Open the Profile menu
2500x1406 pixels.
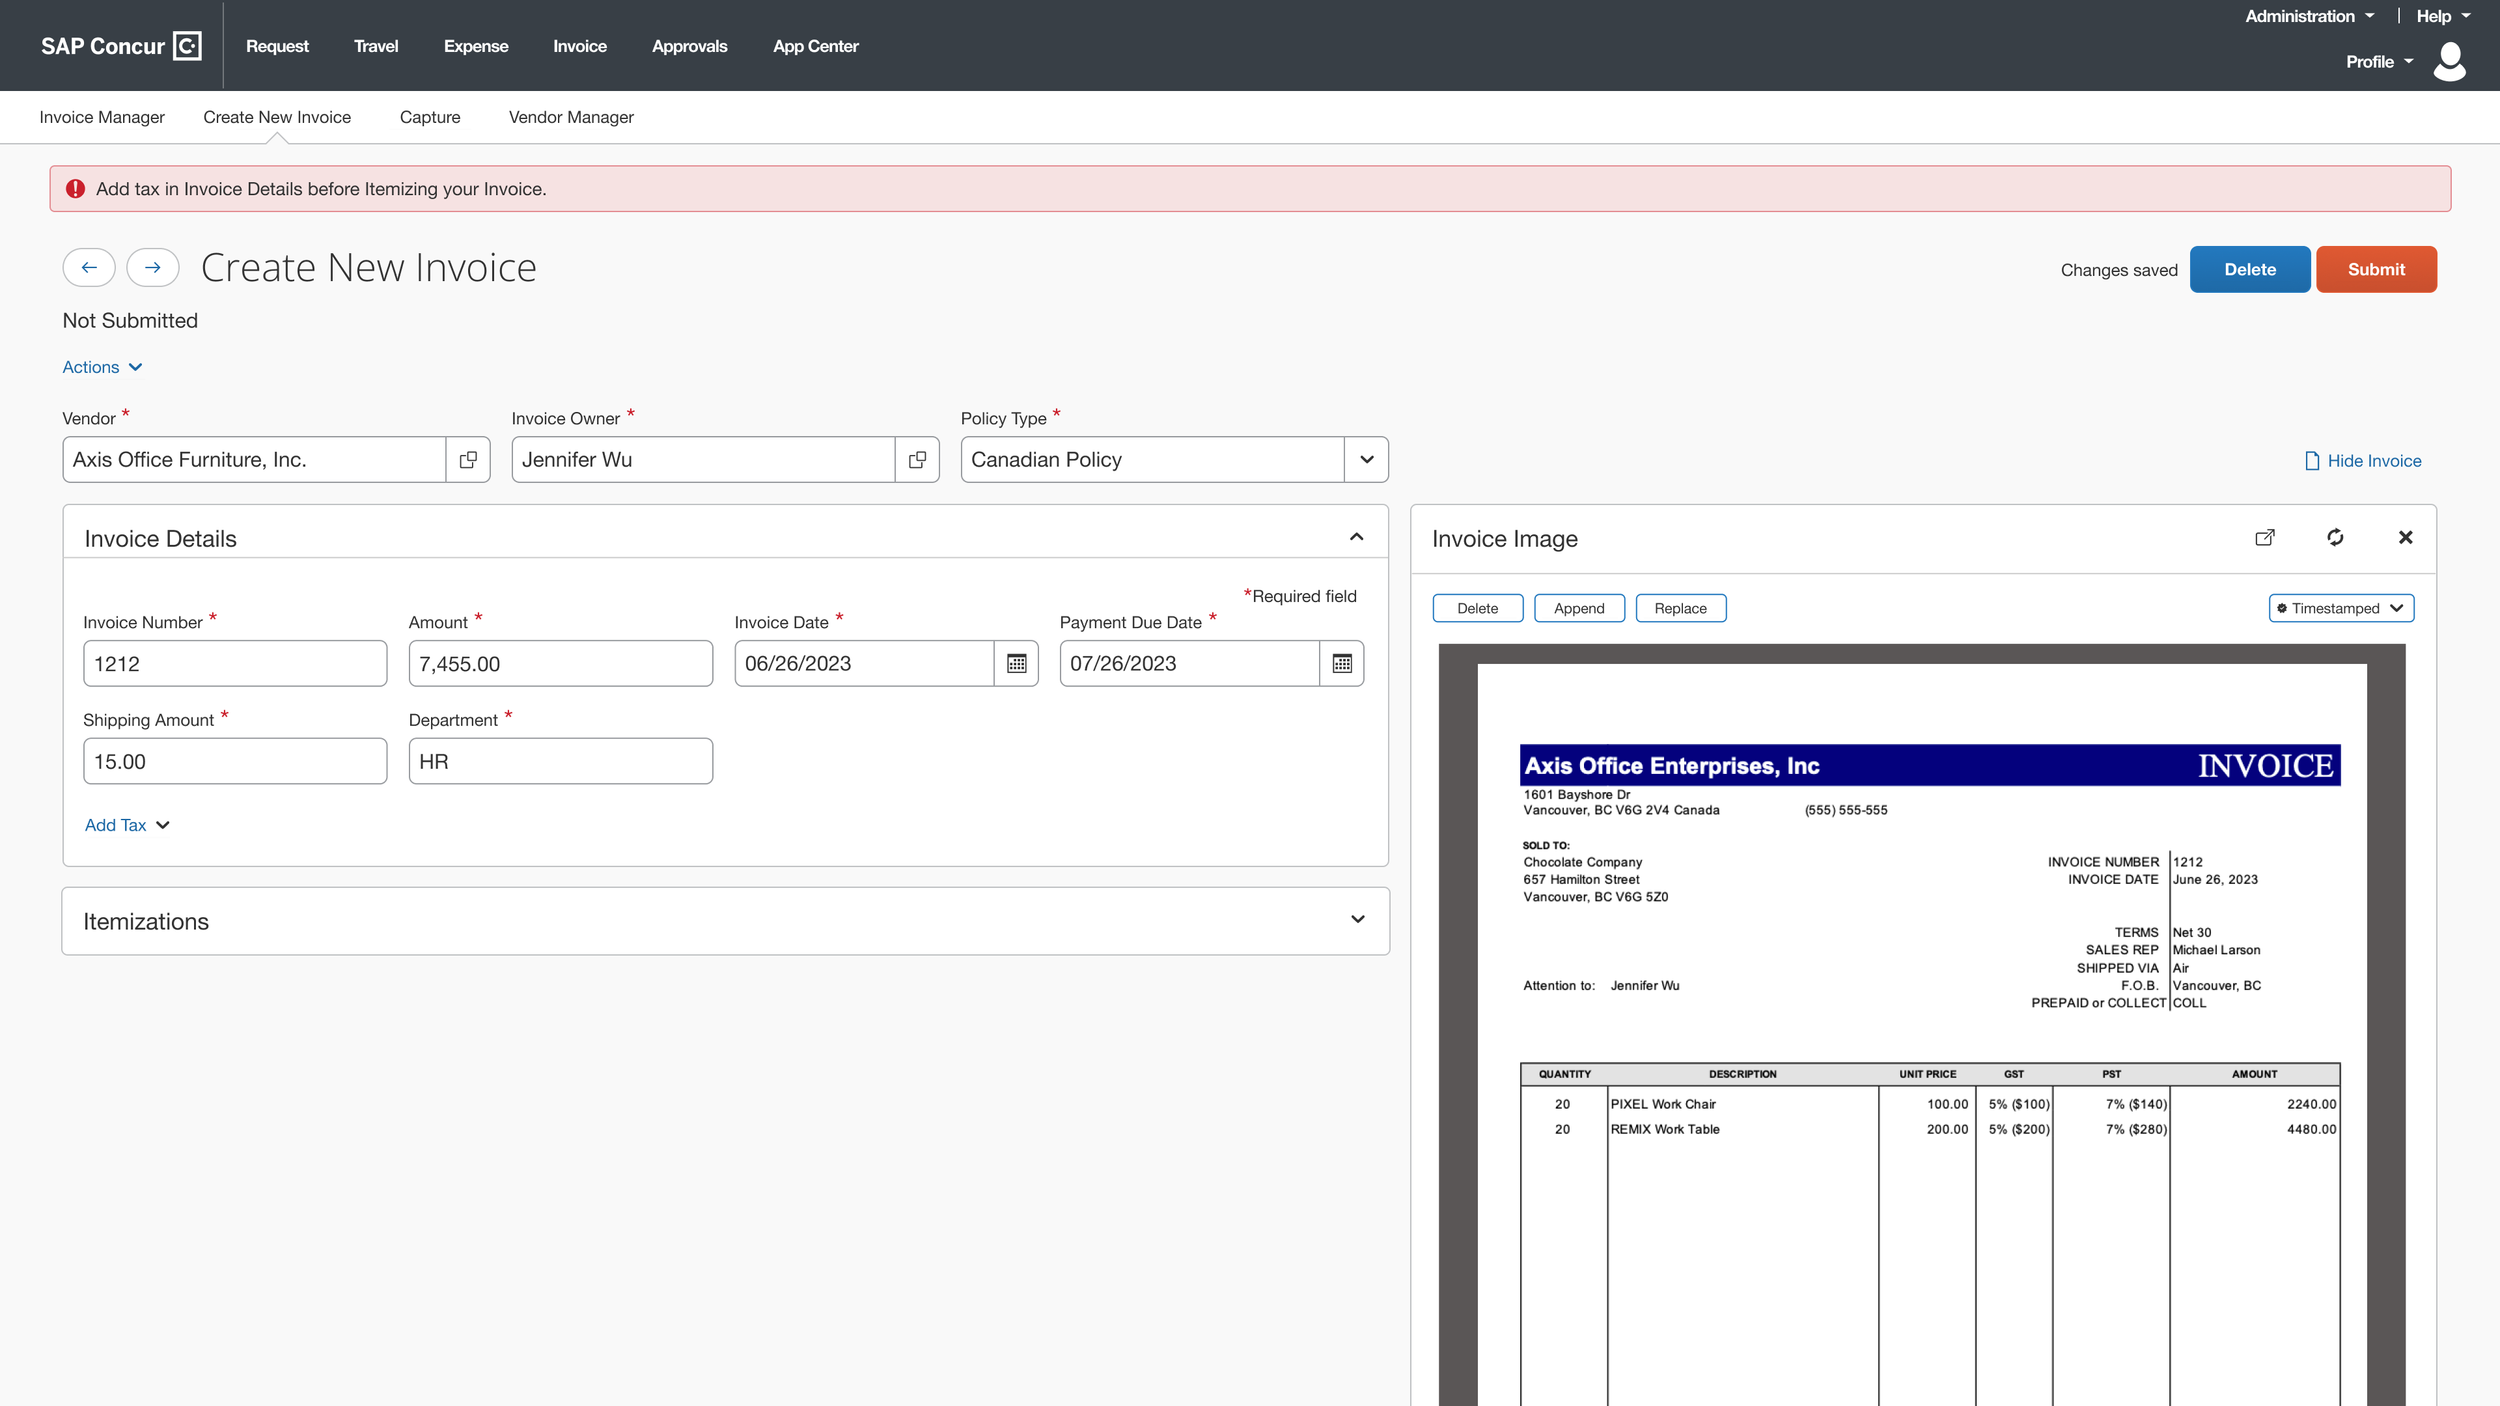point(2379,62)
